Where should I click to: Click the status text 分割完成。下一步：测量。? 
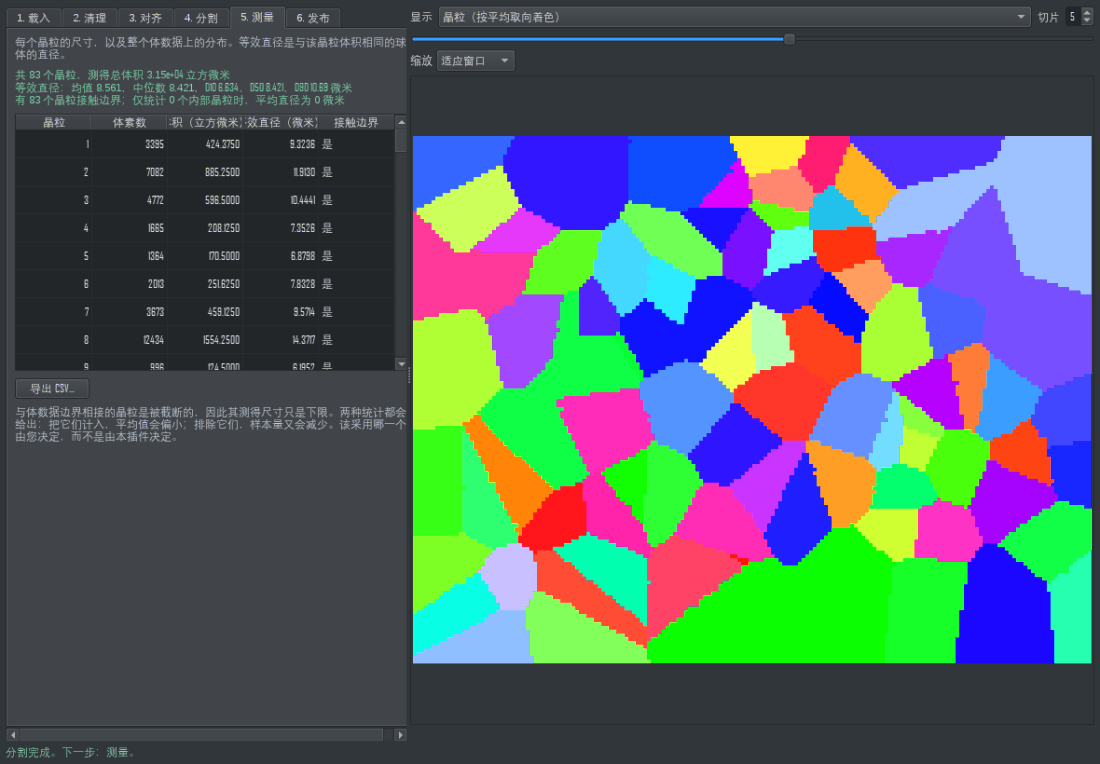click(x=71, y=752)
